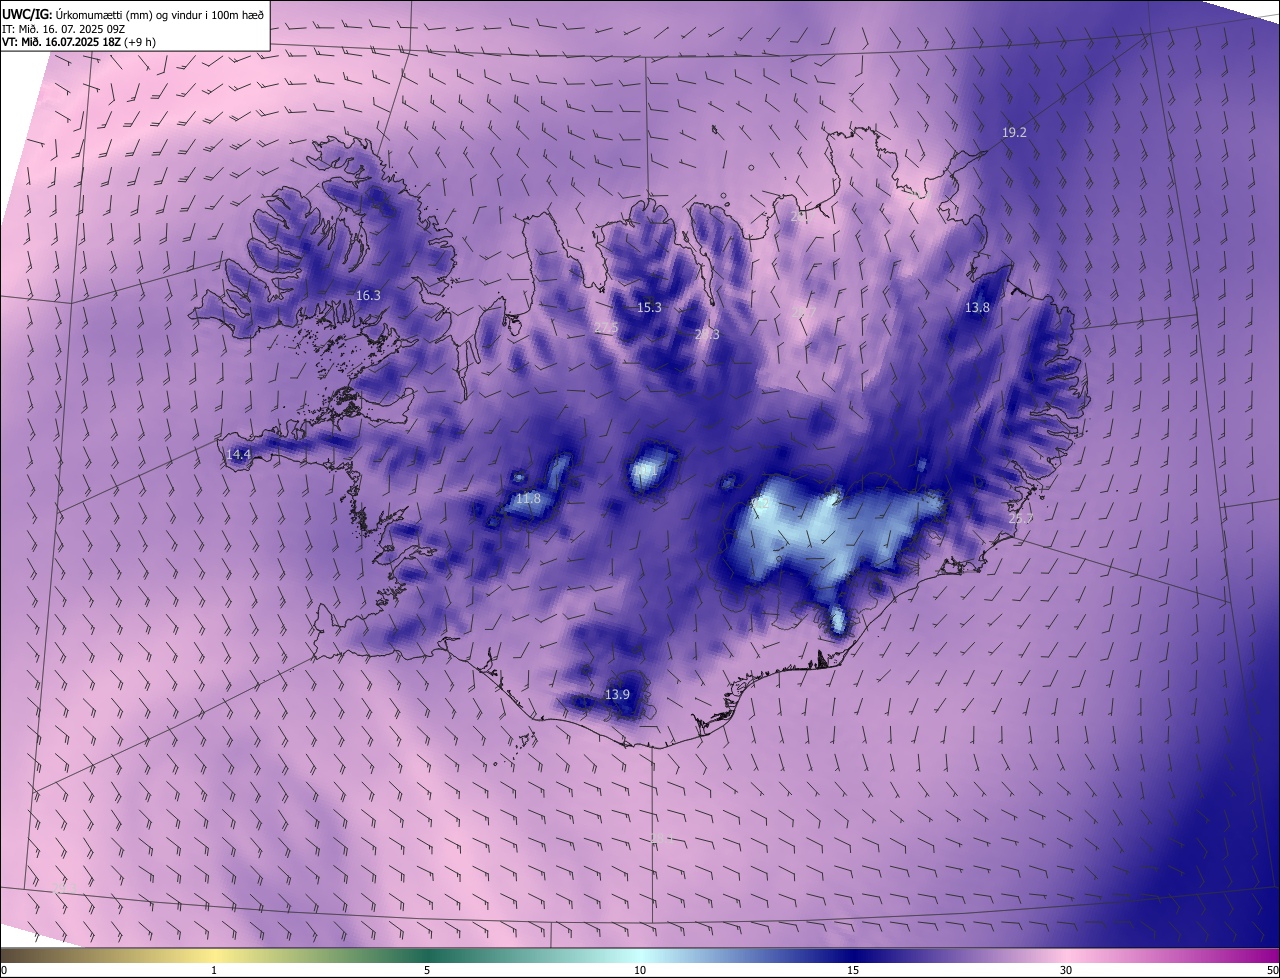Click the 22.7 value on the southeast coast
Image resolution: width=1280 pixels, height=978 pixels.
(x=1020, y=518)
